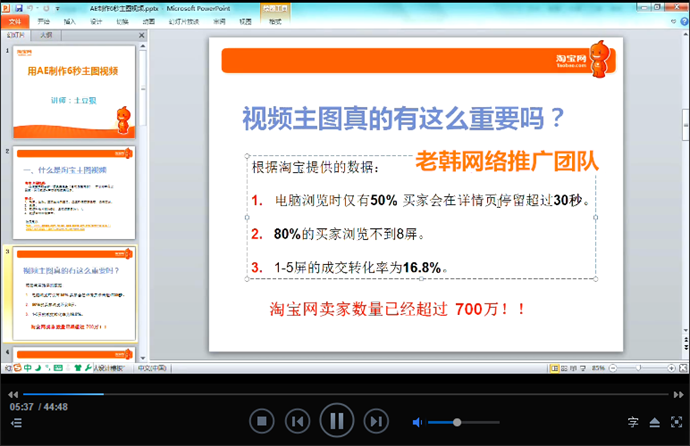Click the 85% zoom level in status bar
Viewport: 690px width, 446px height.
pyautogui.click(x=598, y=368)
